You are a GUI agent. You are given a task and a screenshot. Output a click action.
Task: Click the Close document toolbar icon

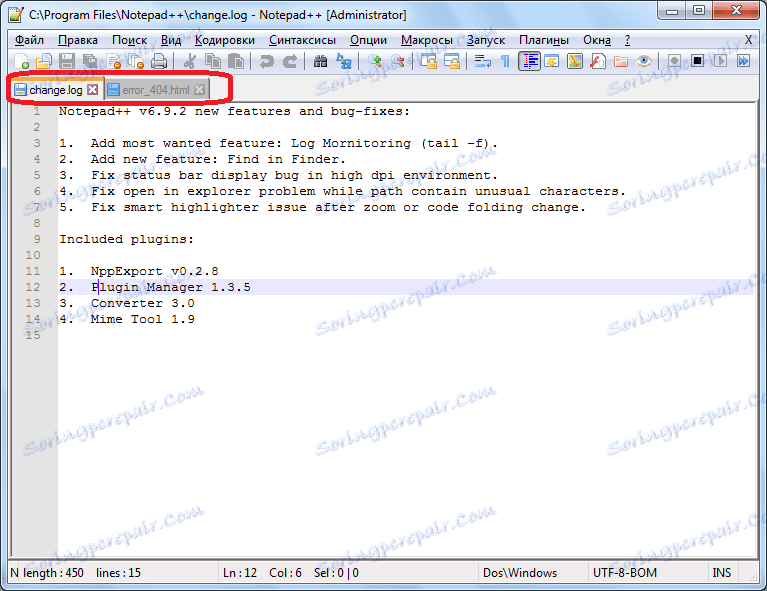point(113,62)
